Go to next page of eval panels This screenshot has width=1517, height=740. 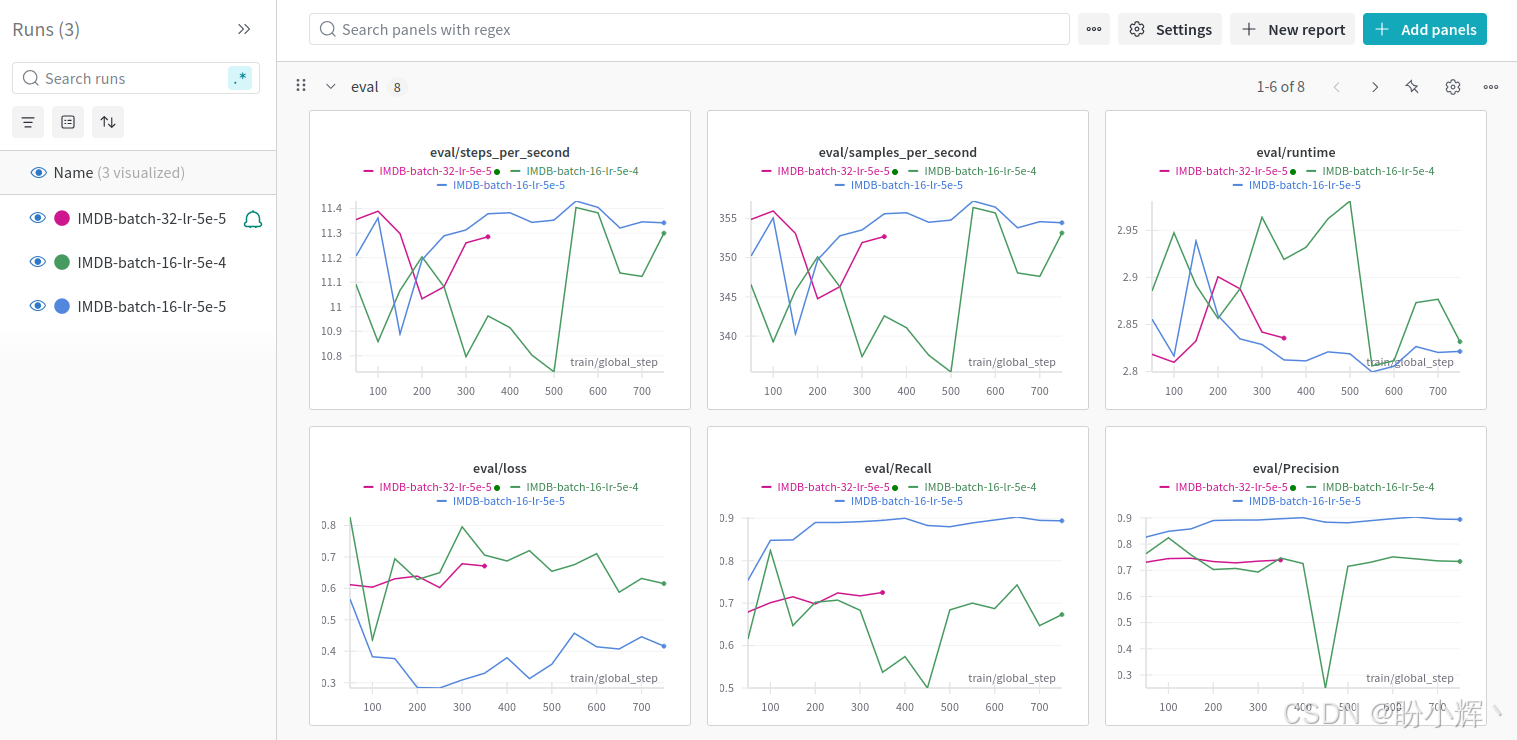[x=1375, y=87]
